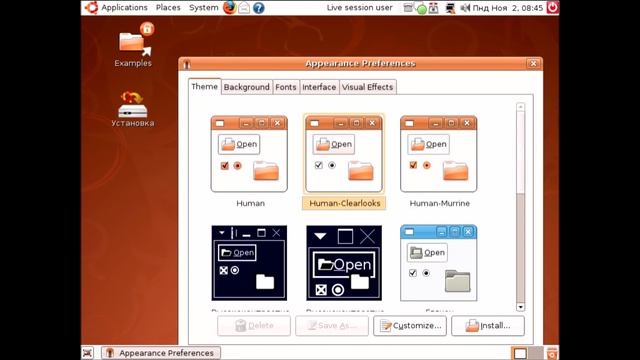
Task: Click the network monitor tray icon
Action: click(450, 8)
